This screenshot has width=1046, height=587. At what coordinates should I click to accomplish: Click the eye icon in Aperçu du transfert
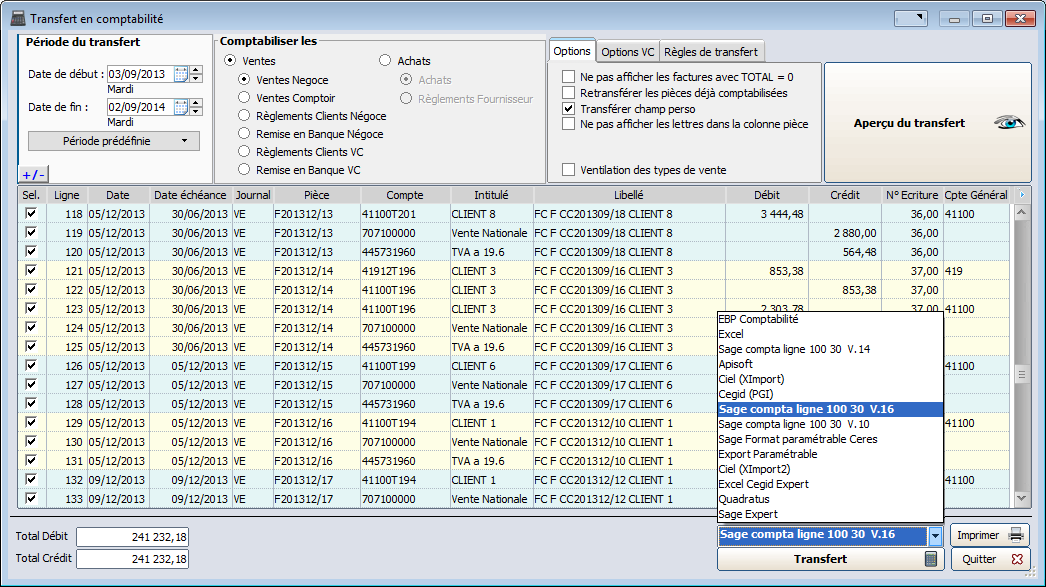pos(1009,123)
